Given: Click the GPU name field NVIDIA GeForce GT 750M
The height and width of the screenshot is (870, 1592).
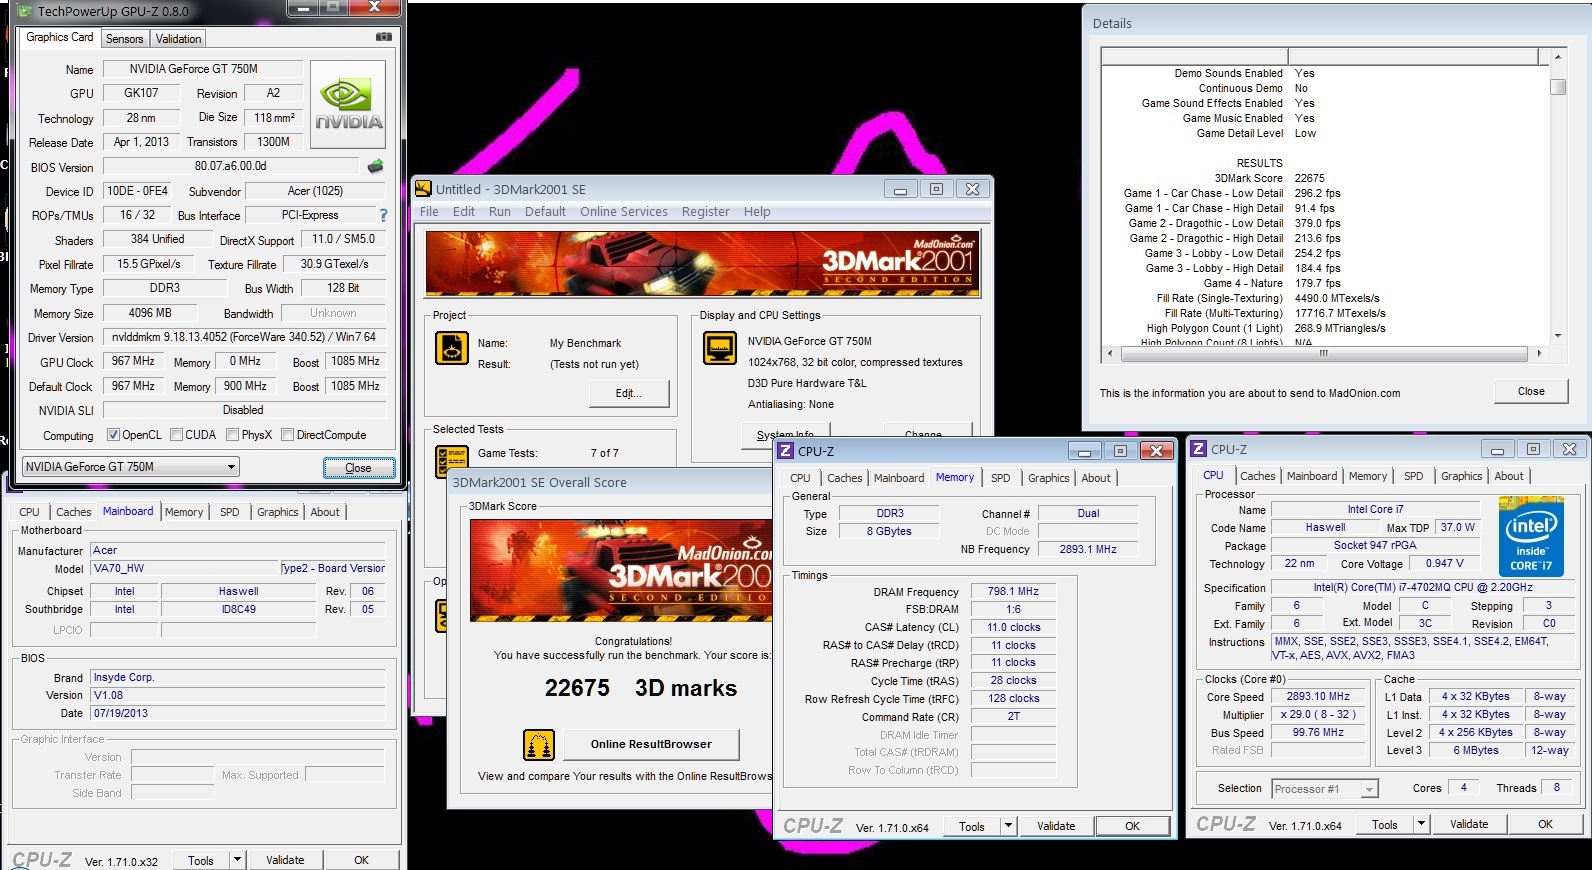Looking at the screenshot, I should [x=203, y=69].
